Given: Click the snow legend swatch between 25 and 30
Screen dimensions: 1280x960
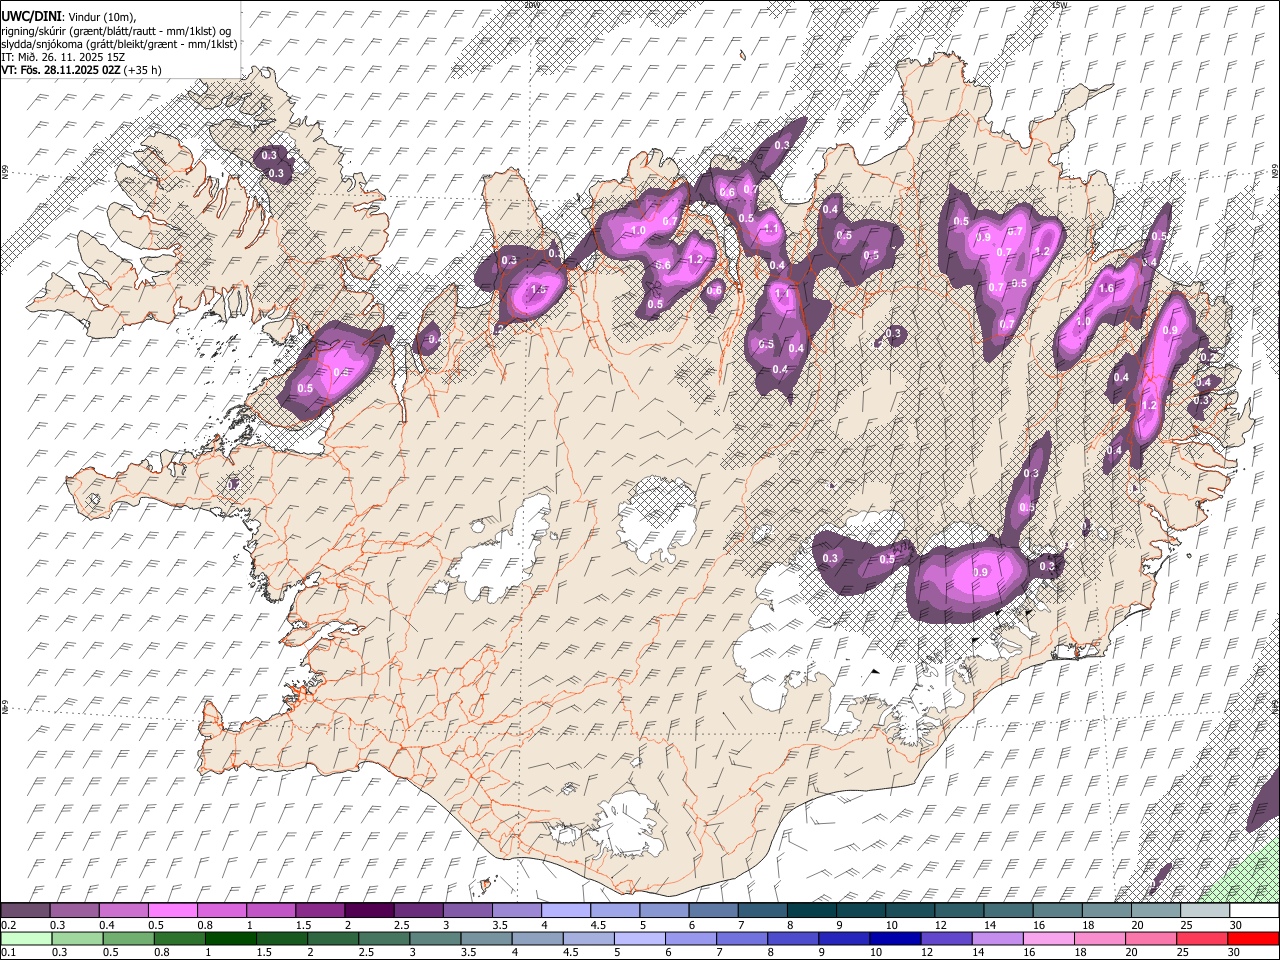Looking at the screenshot, I should 1205,911.
